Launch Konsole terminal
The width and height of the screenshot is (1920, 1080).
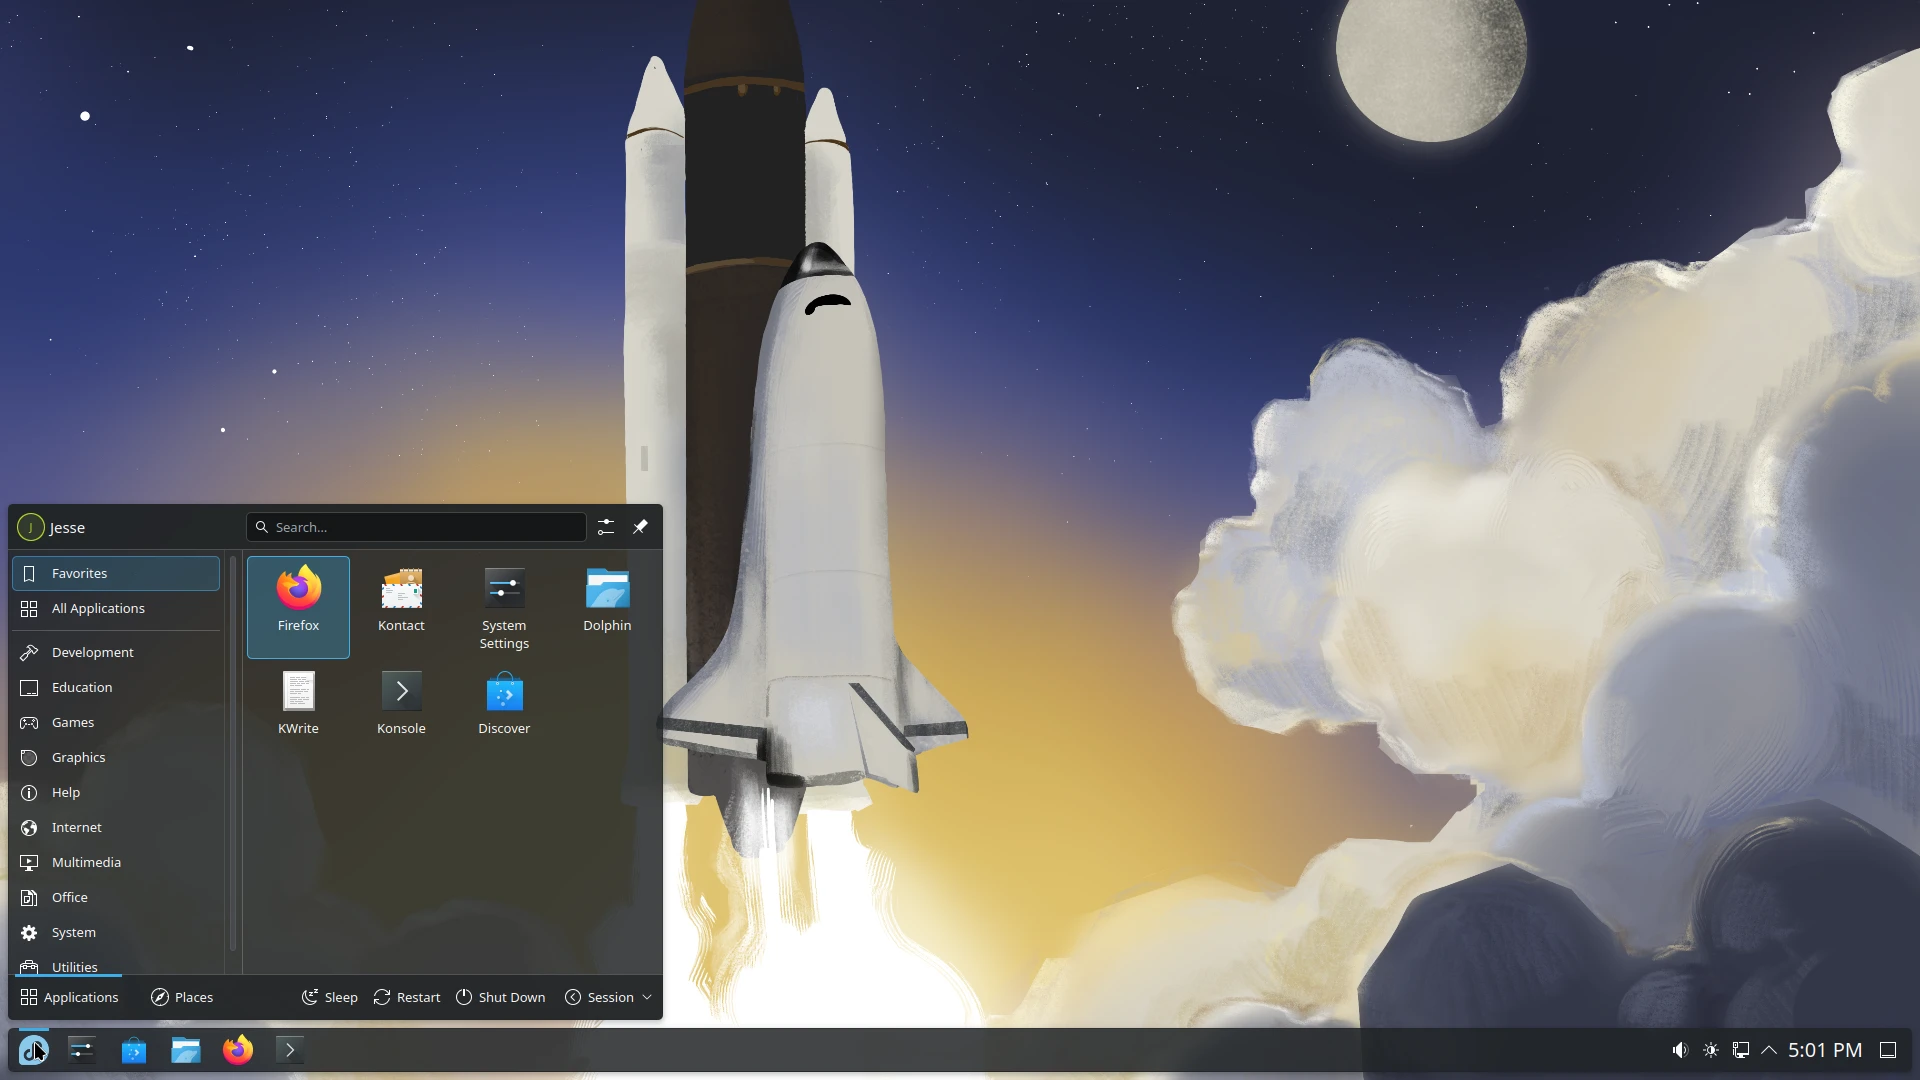[401, 700]
